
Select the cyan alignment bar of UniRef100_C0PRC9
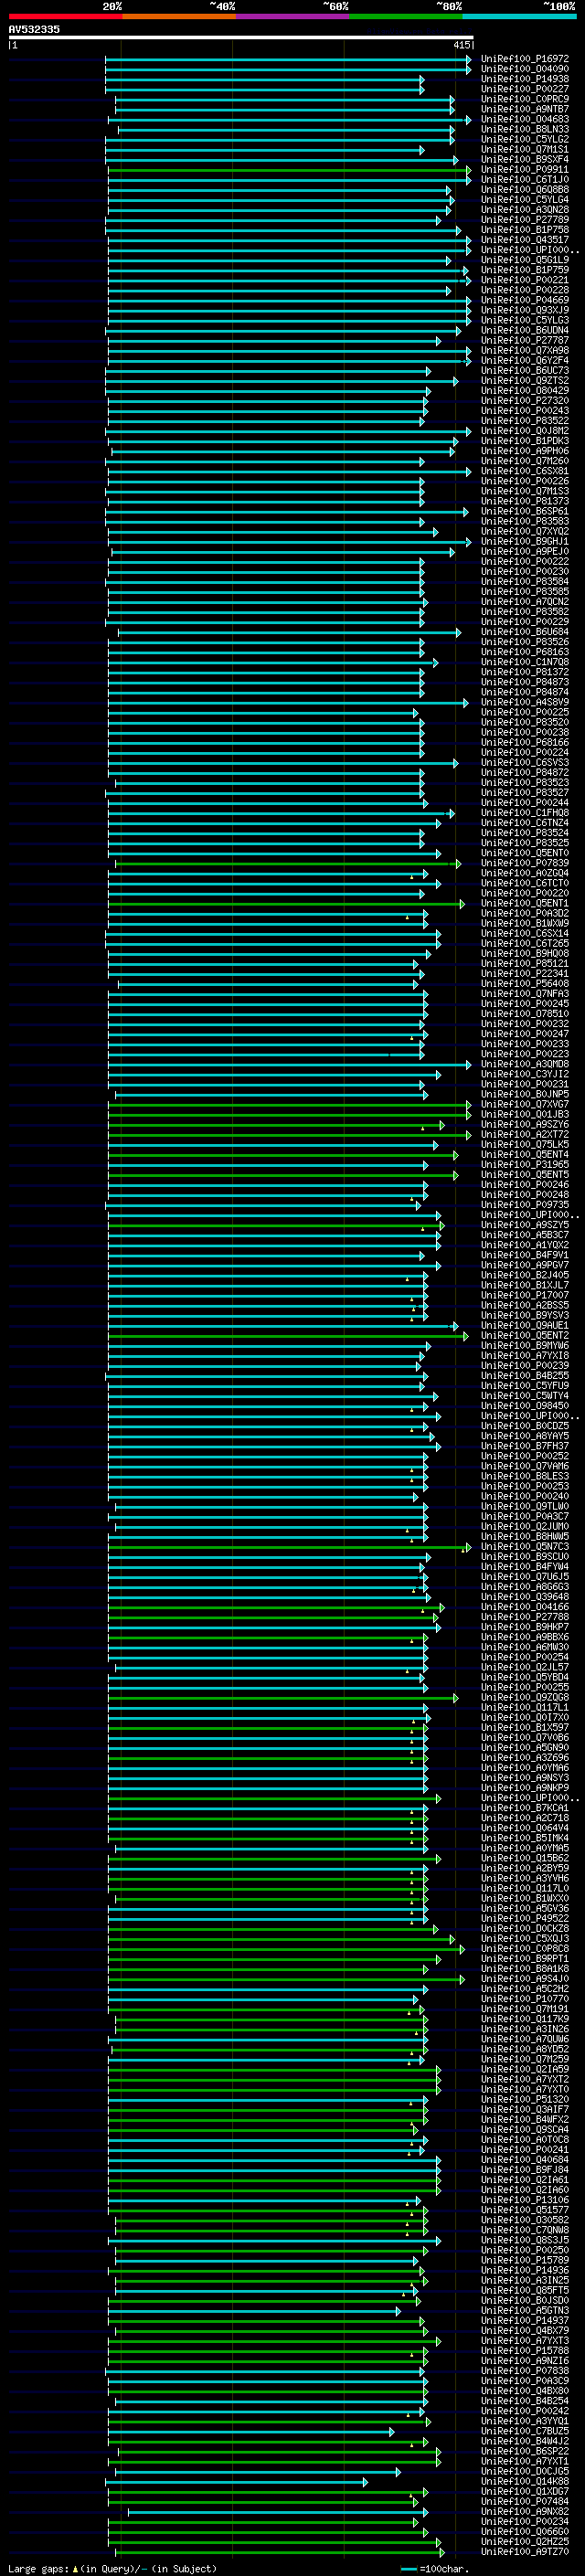point(285,99)
